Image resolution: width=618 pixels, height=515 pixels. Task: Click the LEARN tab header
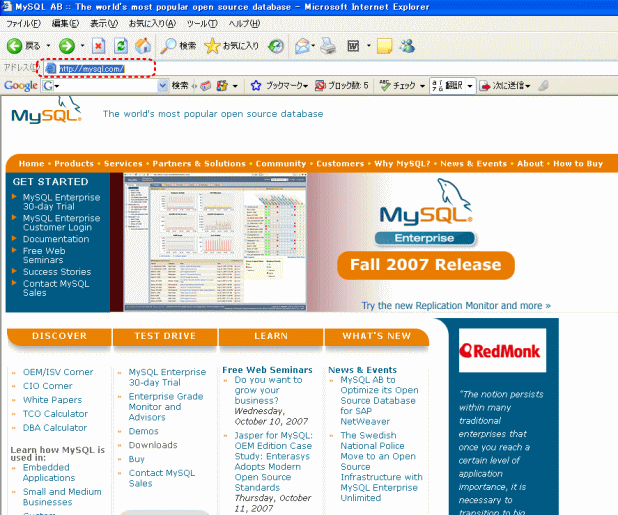pos(271,336)
